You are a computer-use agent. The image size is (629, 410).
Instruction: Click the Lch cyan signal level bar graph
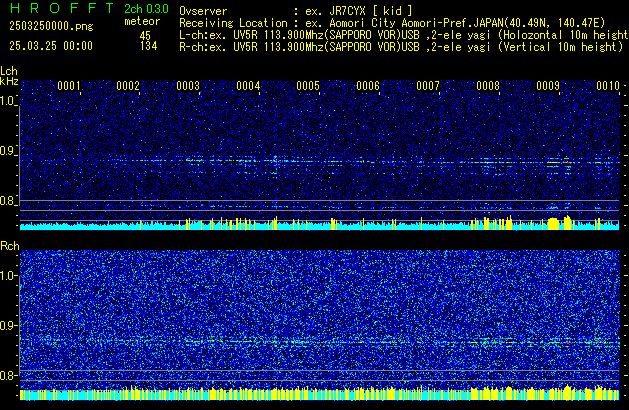point(320,224)
